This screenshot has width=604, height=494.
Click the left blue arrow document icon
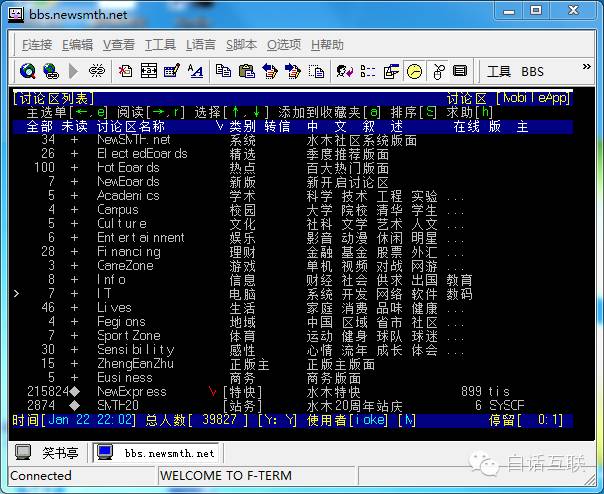(x=270, y=71)
